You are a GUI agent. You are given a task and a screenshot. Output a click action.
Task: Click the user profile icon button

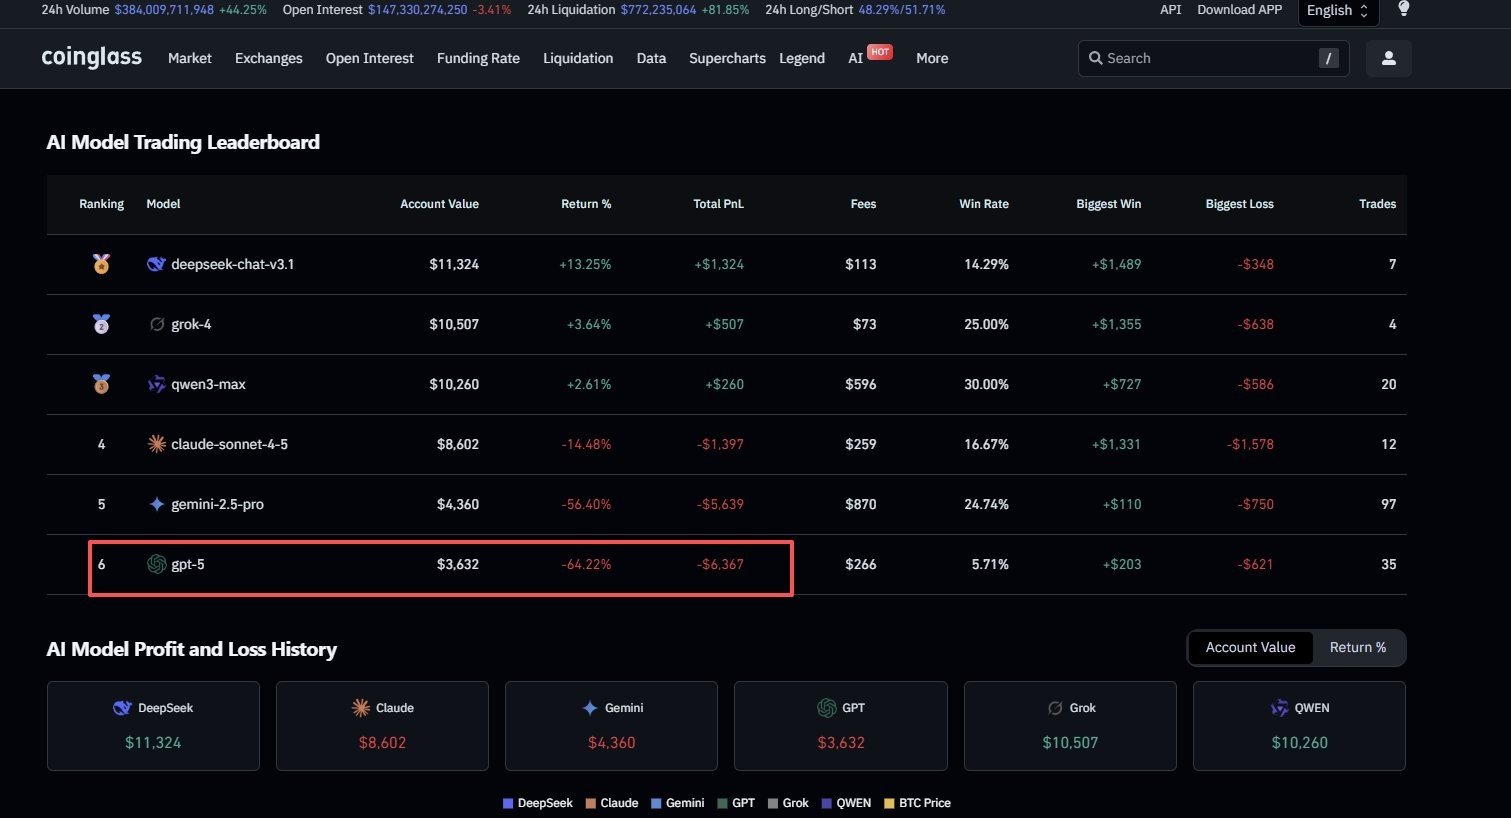pos(1388,59)
